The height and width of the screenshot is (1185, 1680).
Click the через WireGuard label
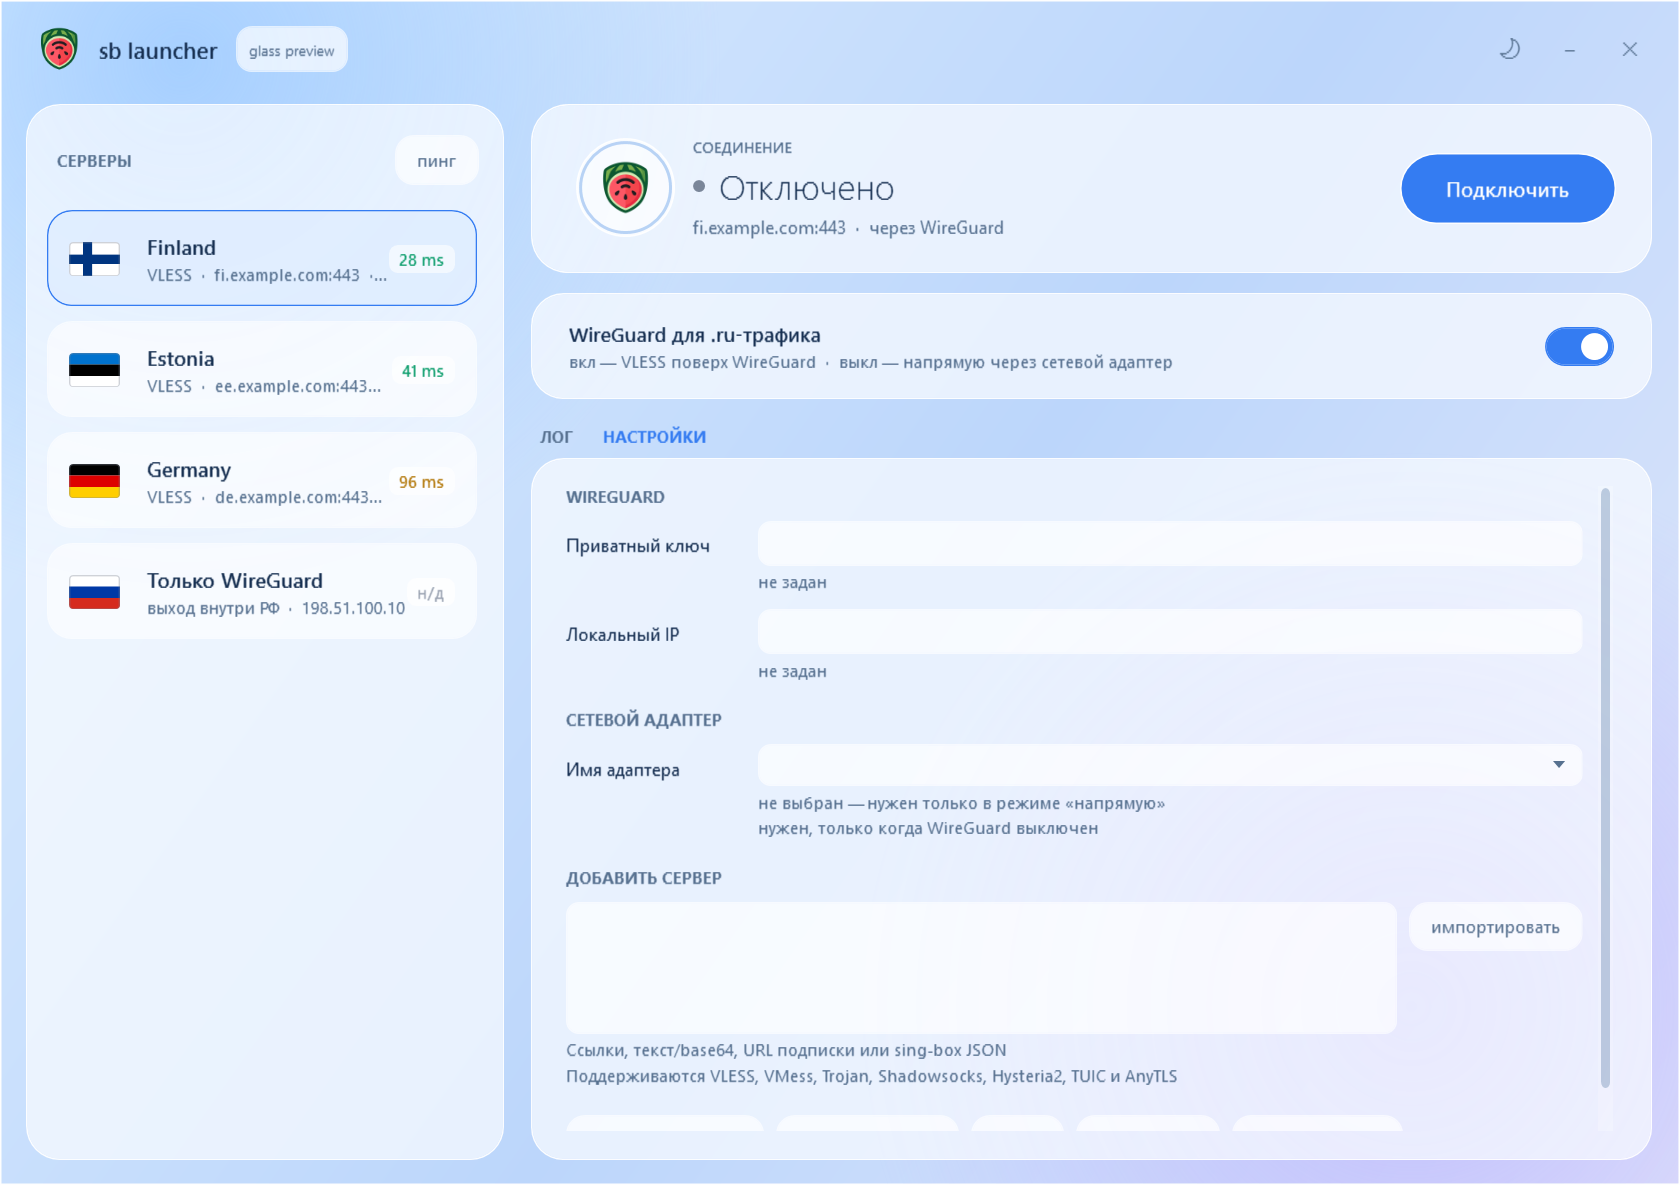[x=936, y=228]
